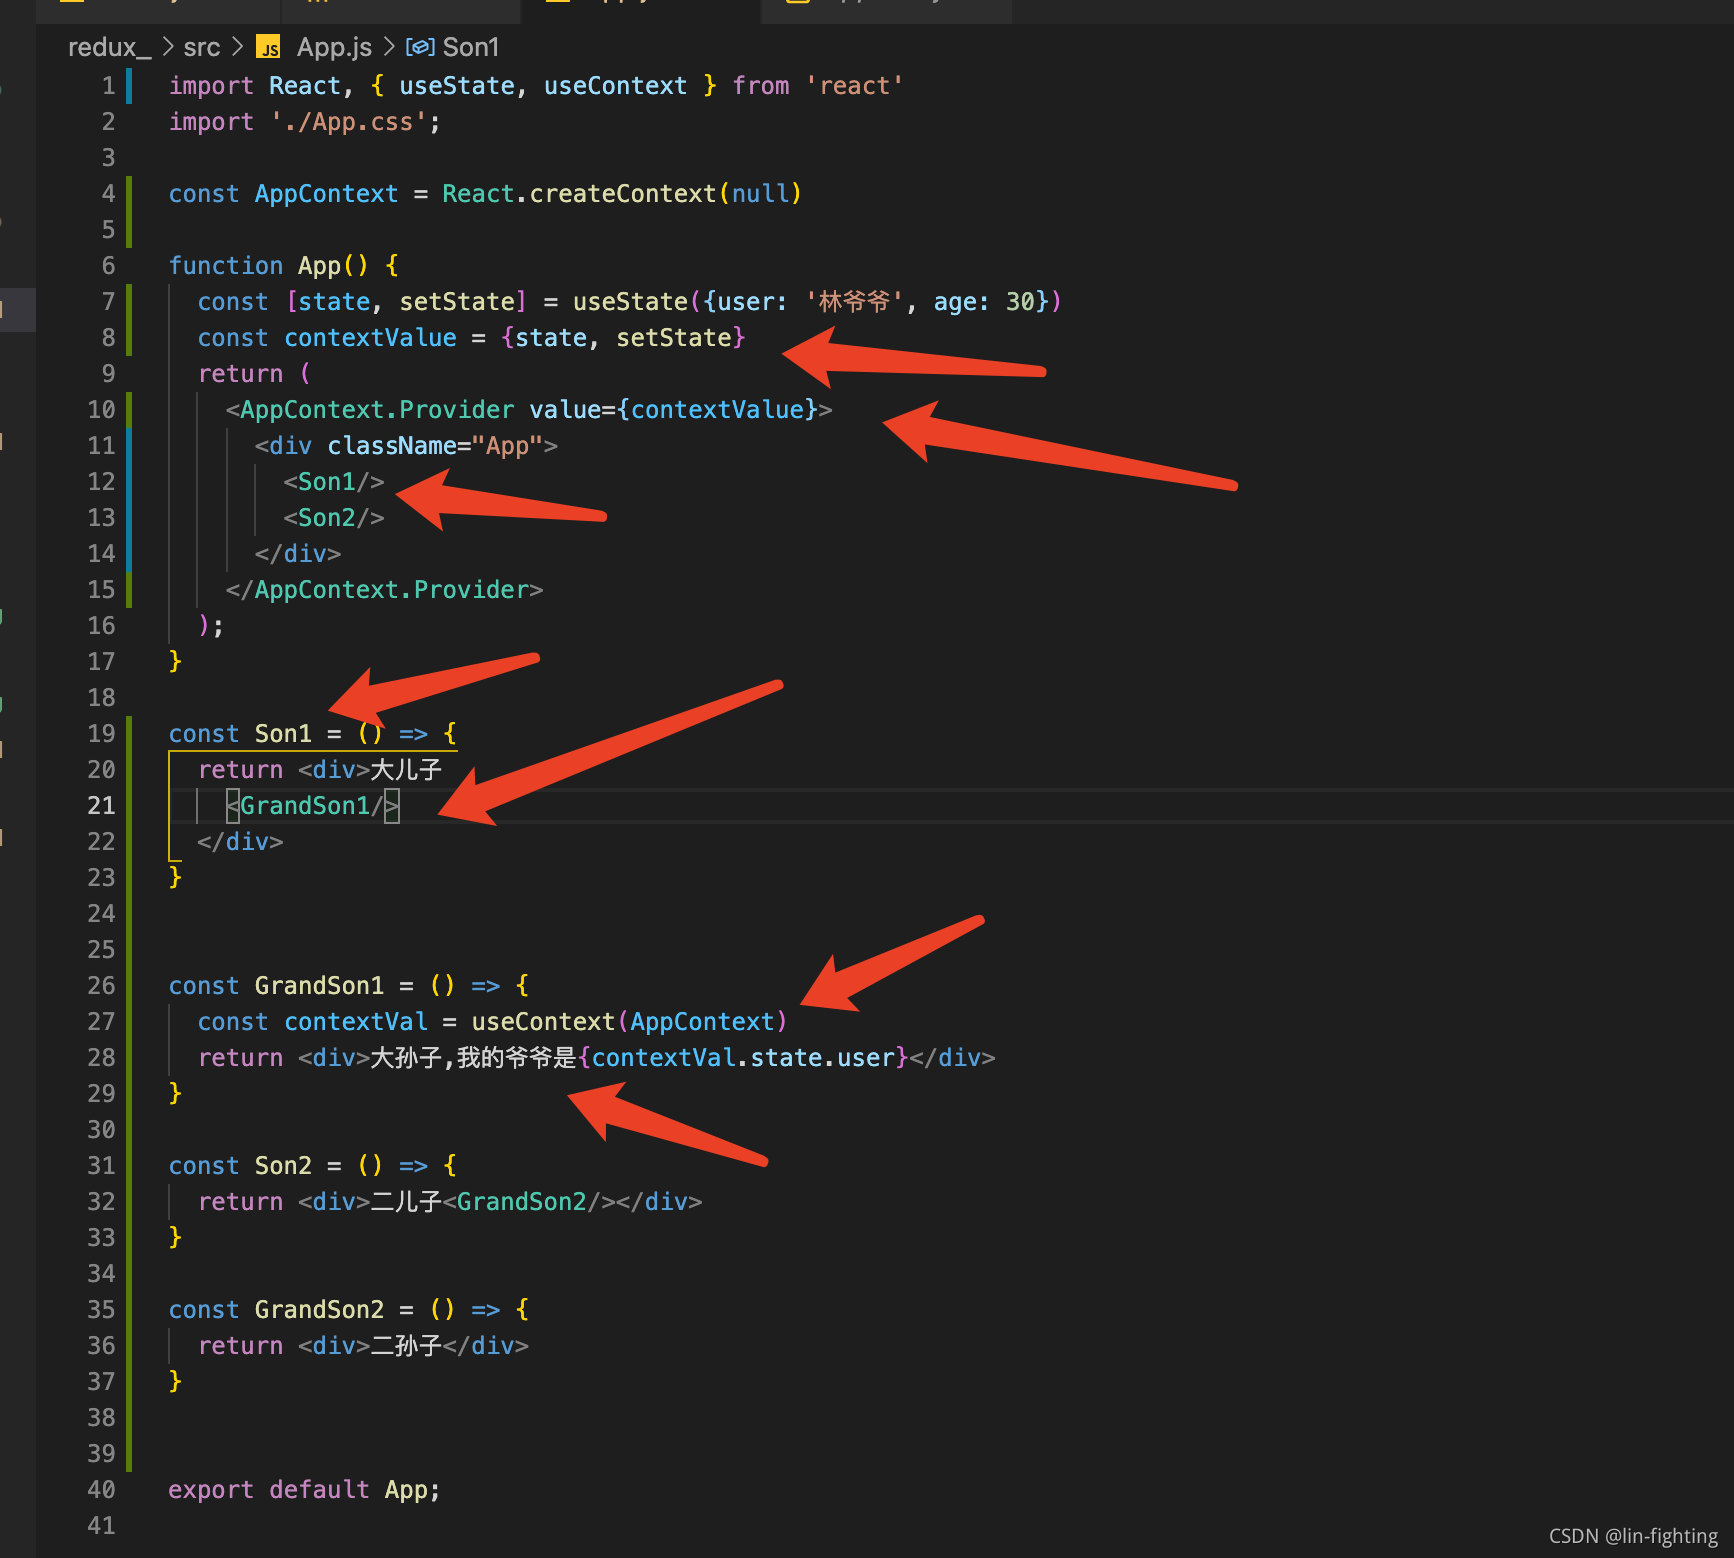
Task: Click the <Son1/> JSX tag
Action: (x=334, y=482)
